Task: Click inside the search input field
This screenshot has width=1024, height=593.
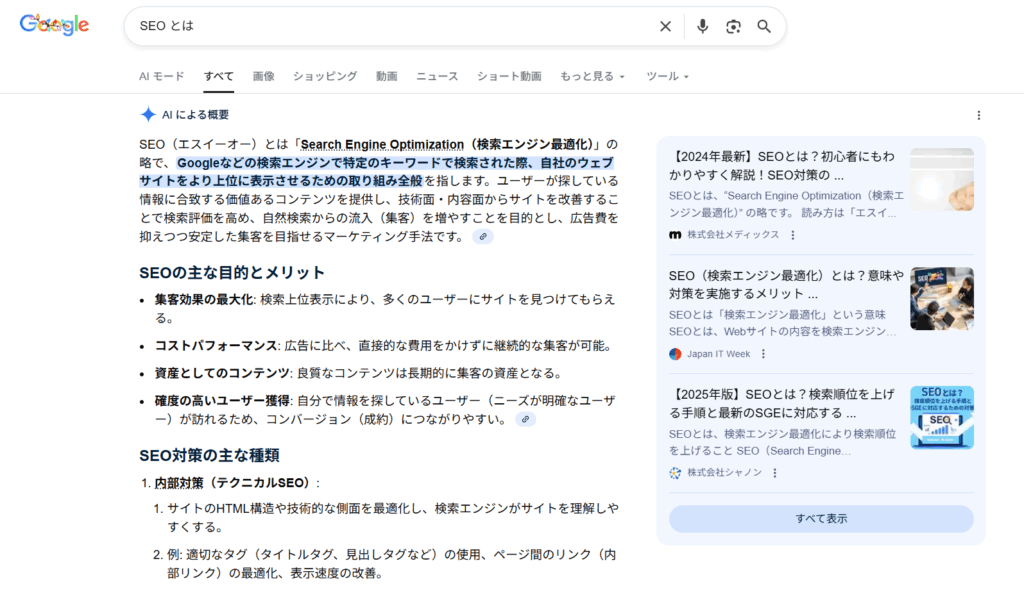Action: click(400, 26)
